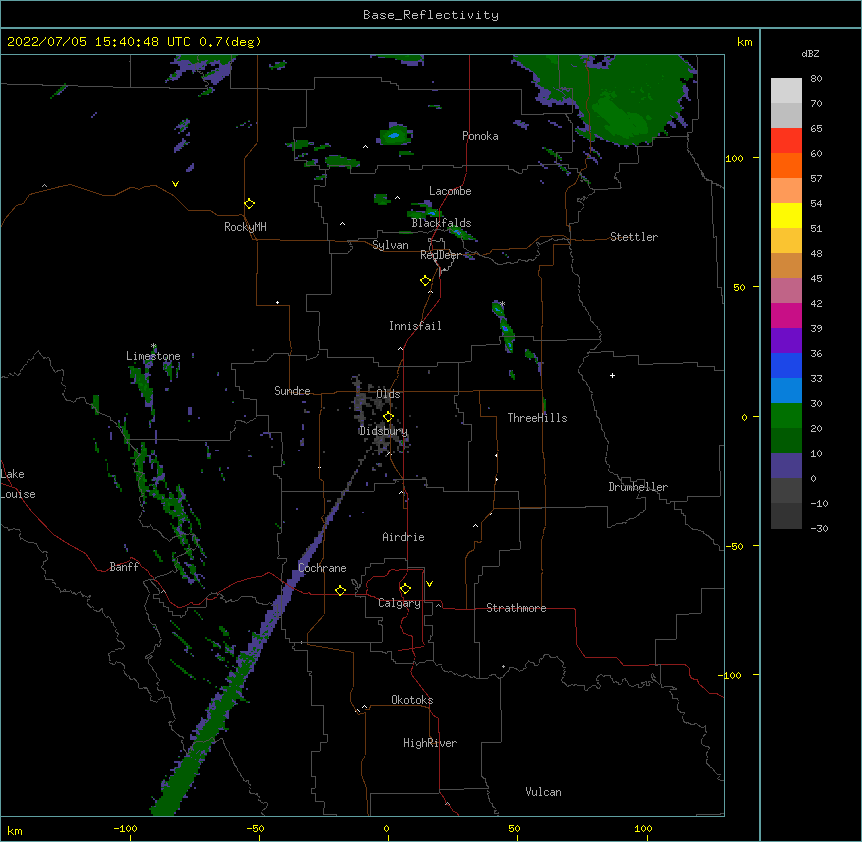Viewport: 862px width, 842px height.
Task: Click the Cochrane label
Action: pyautogui.click(x=322, y=568)
